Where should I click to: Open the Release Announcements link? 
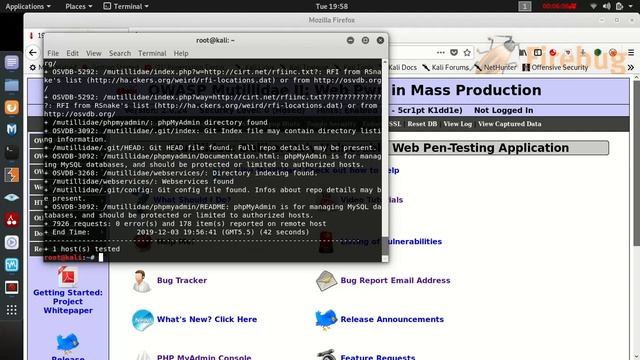[x=392, y=319]
